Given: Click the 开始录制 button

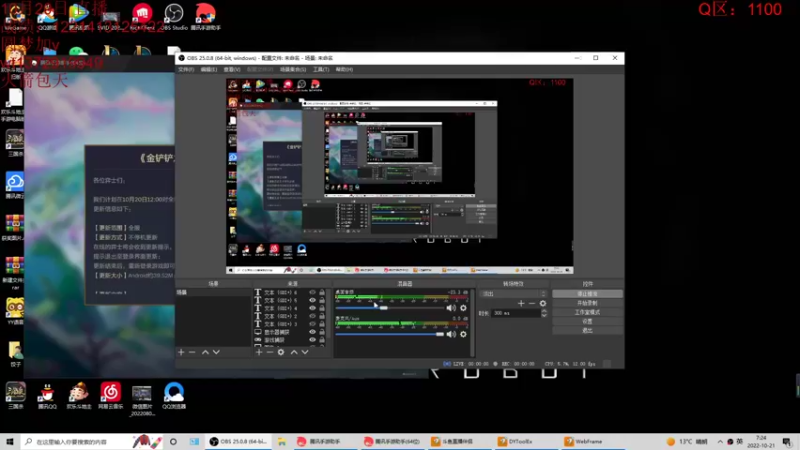Looking at the screenshot, I should click(x=588, y=303).
